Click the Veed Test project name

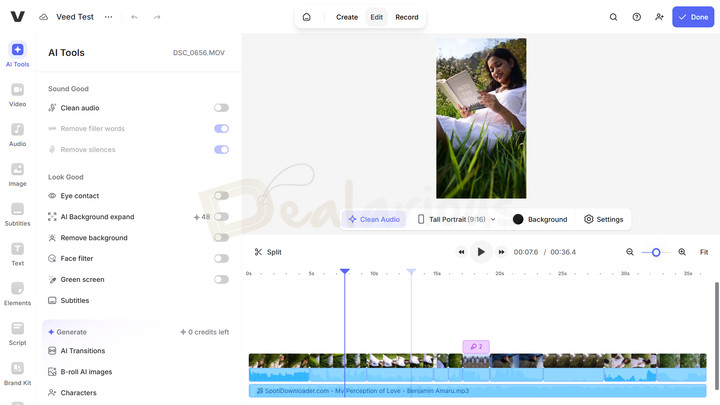coord(75,17)
